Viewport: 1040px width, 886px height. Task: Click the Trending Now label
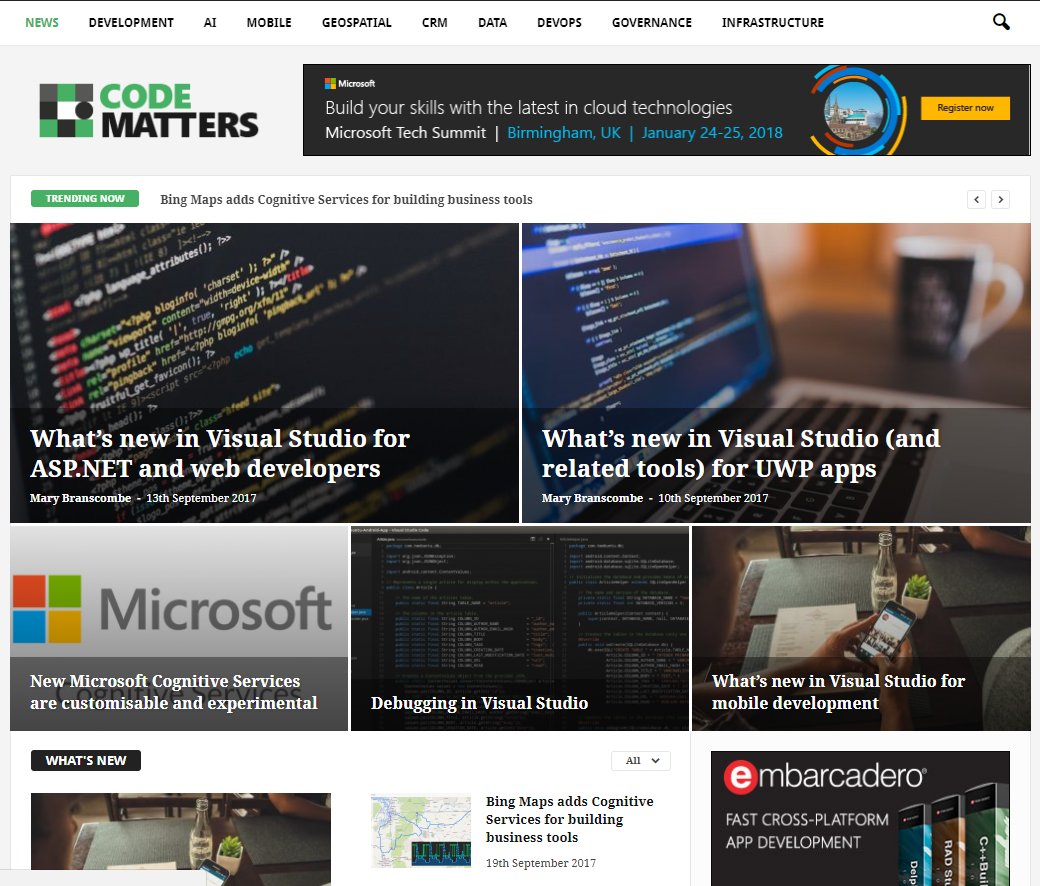(85, 198)
